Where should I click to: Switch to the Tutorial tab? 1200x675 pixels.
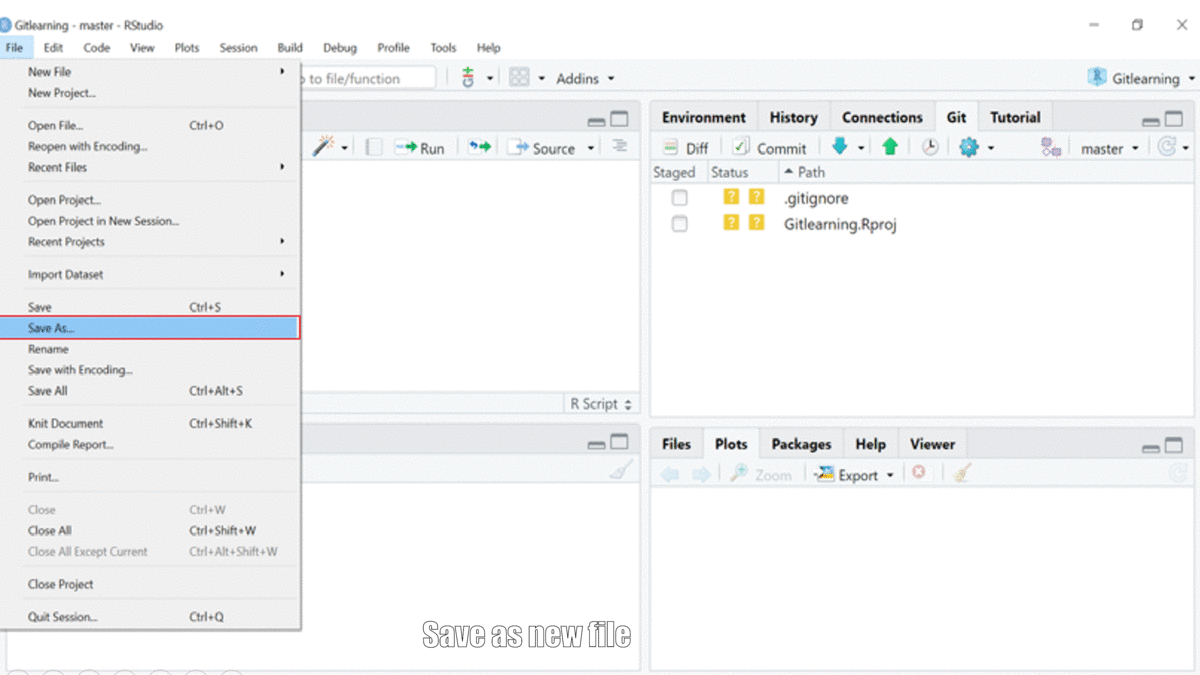(x=1015, y=117)
